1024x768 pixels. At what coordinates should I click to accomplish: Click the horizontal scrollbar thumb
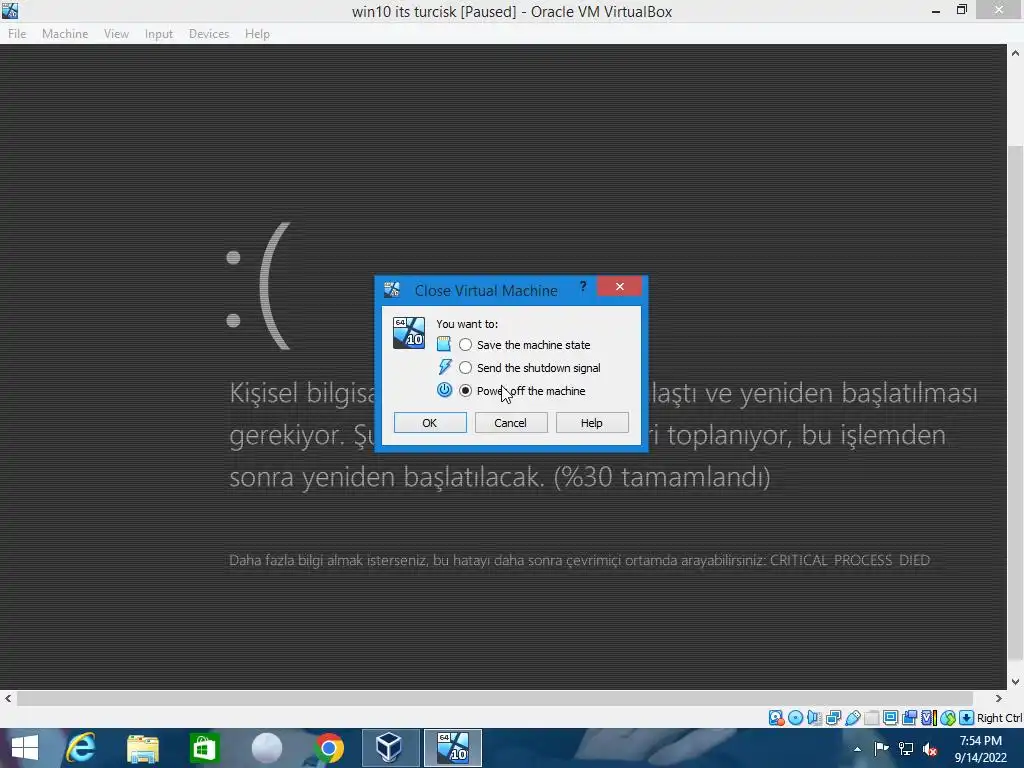click(x=494, y=698)
